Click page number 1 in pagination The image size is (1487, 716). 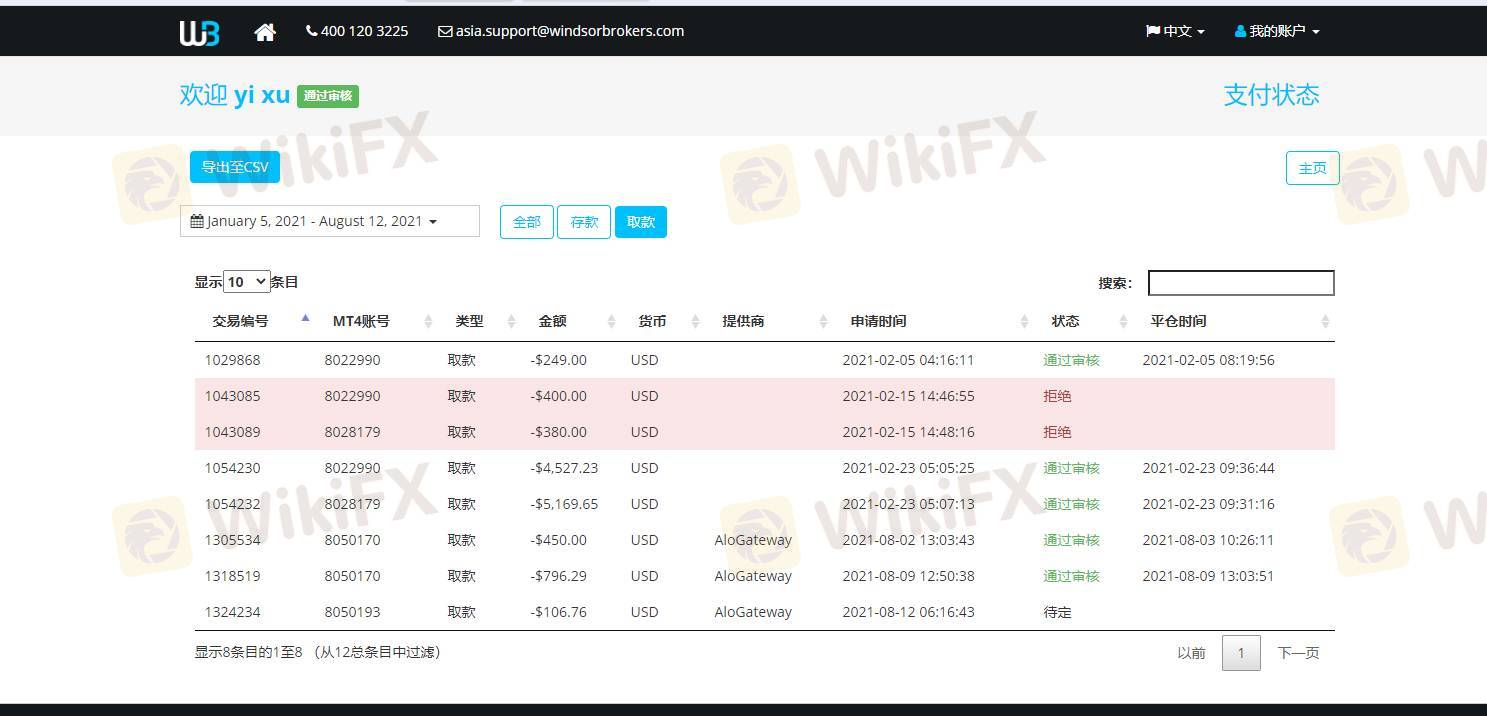tap(1241, 653)
